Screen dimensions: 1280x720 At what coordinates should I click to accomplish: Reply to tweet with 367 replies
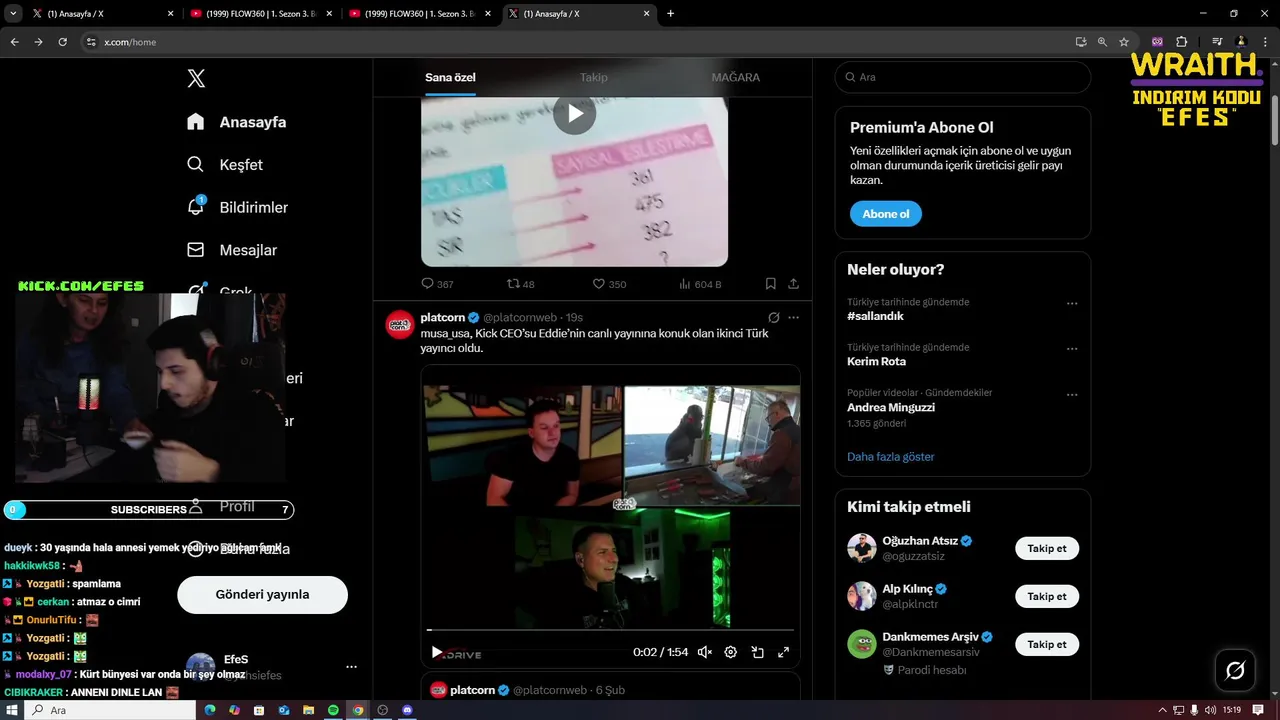[x=437, y=284]
